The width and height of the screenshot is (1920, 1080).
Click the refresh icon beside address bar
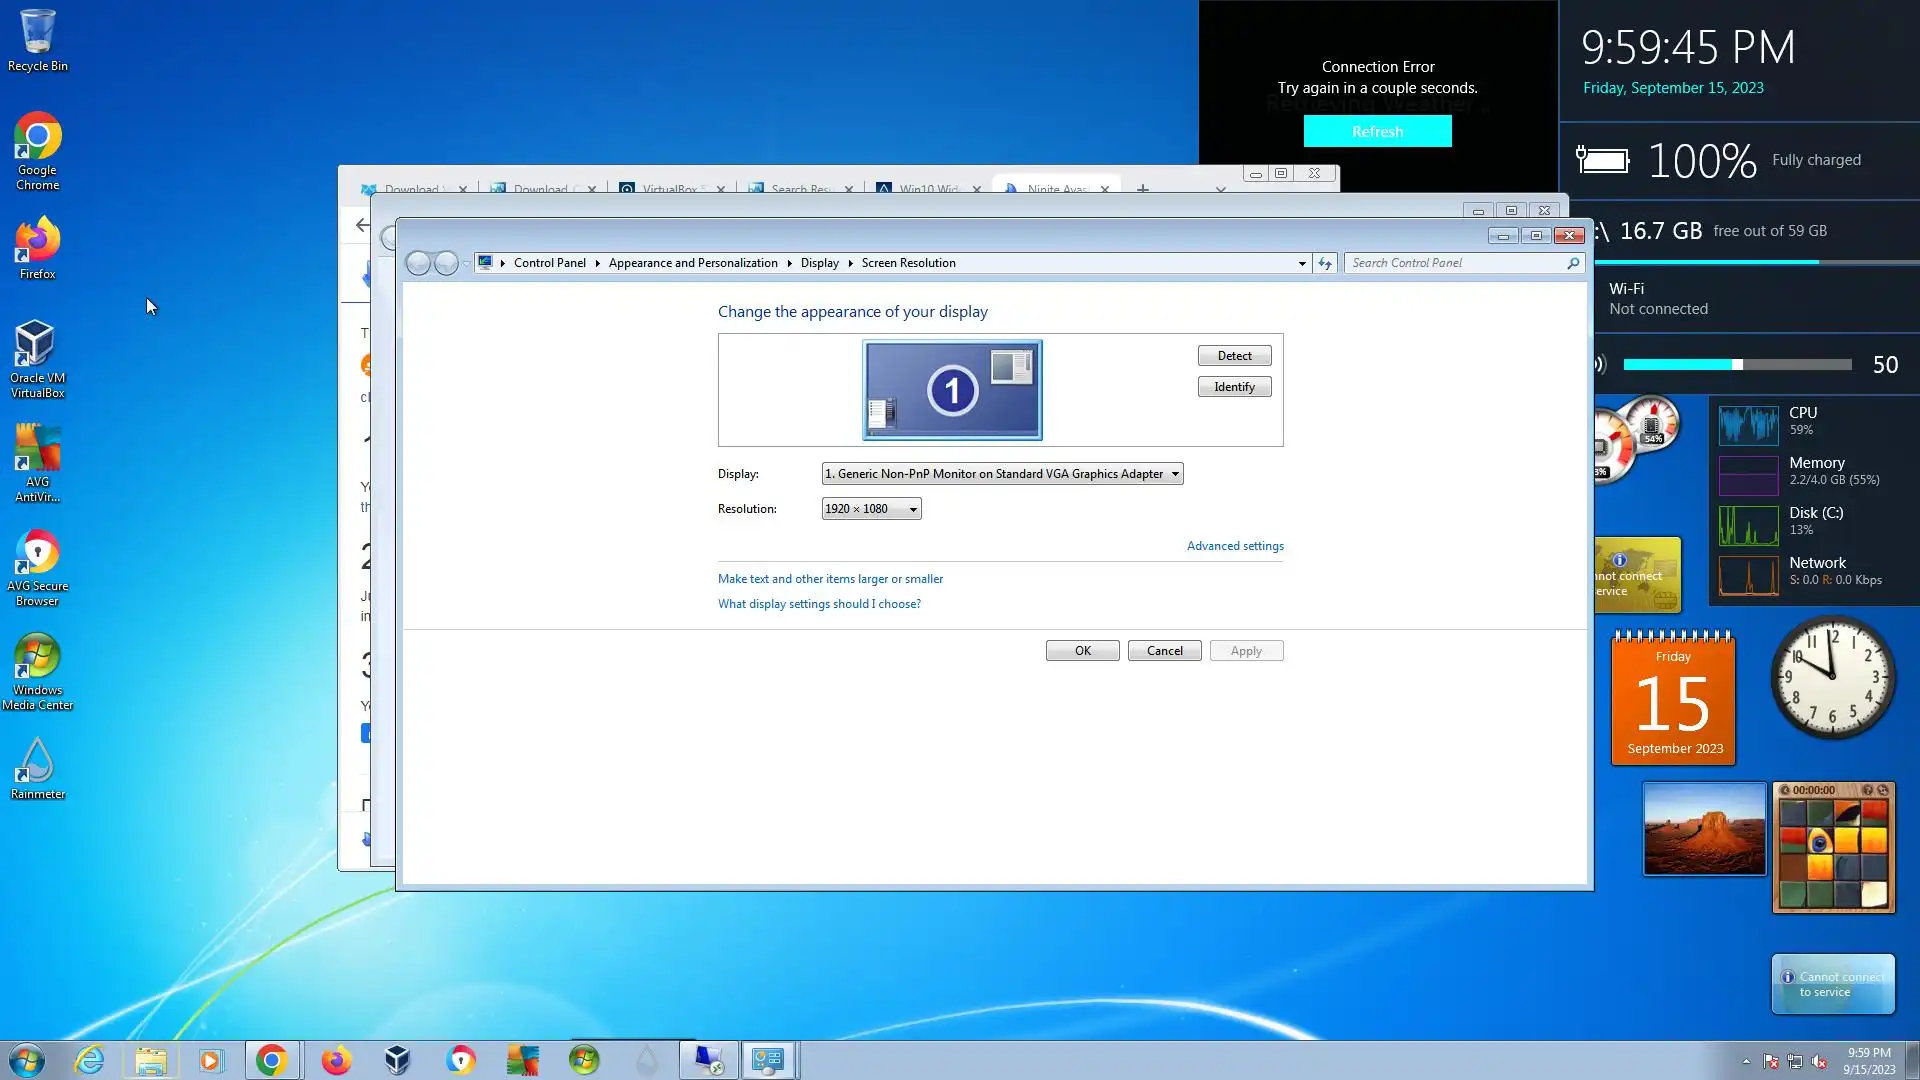pos(1325,263)
